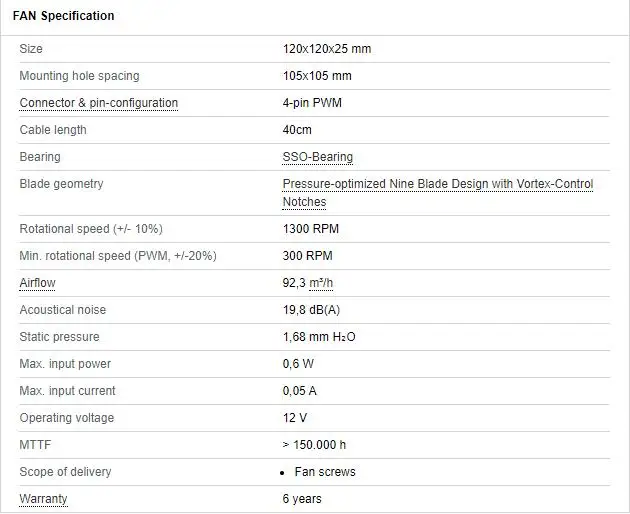Screen dimensions: 630x514
Task: Select the Static pressure label
Action: click(59, 337)
